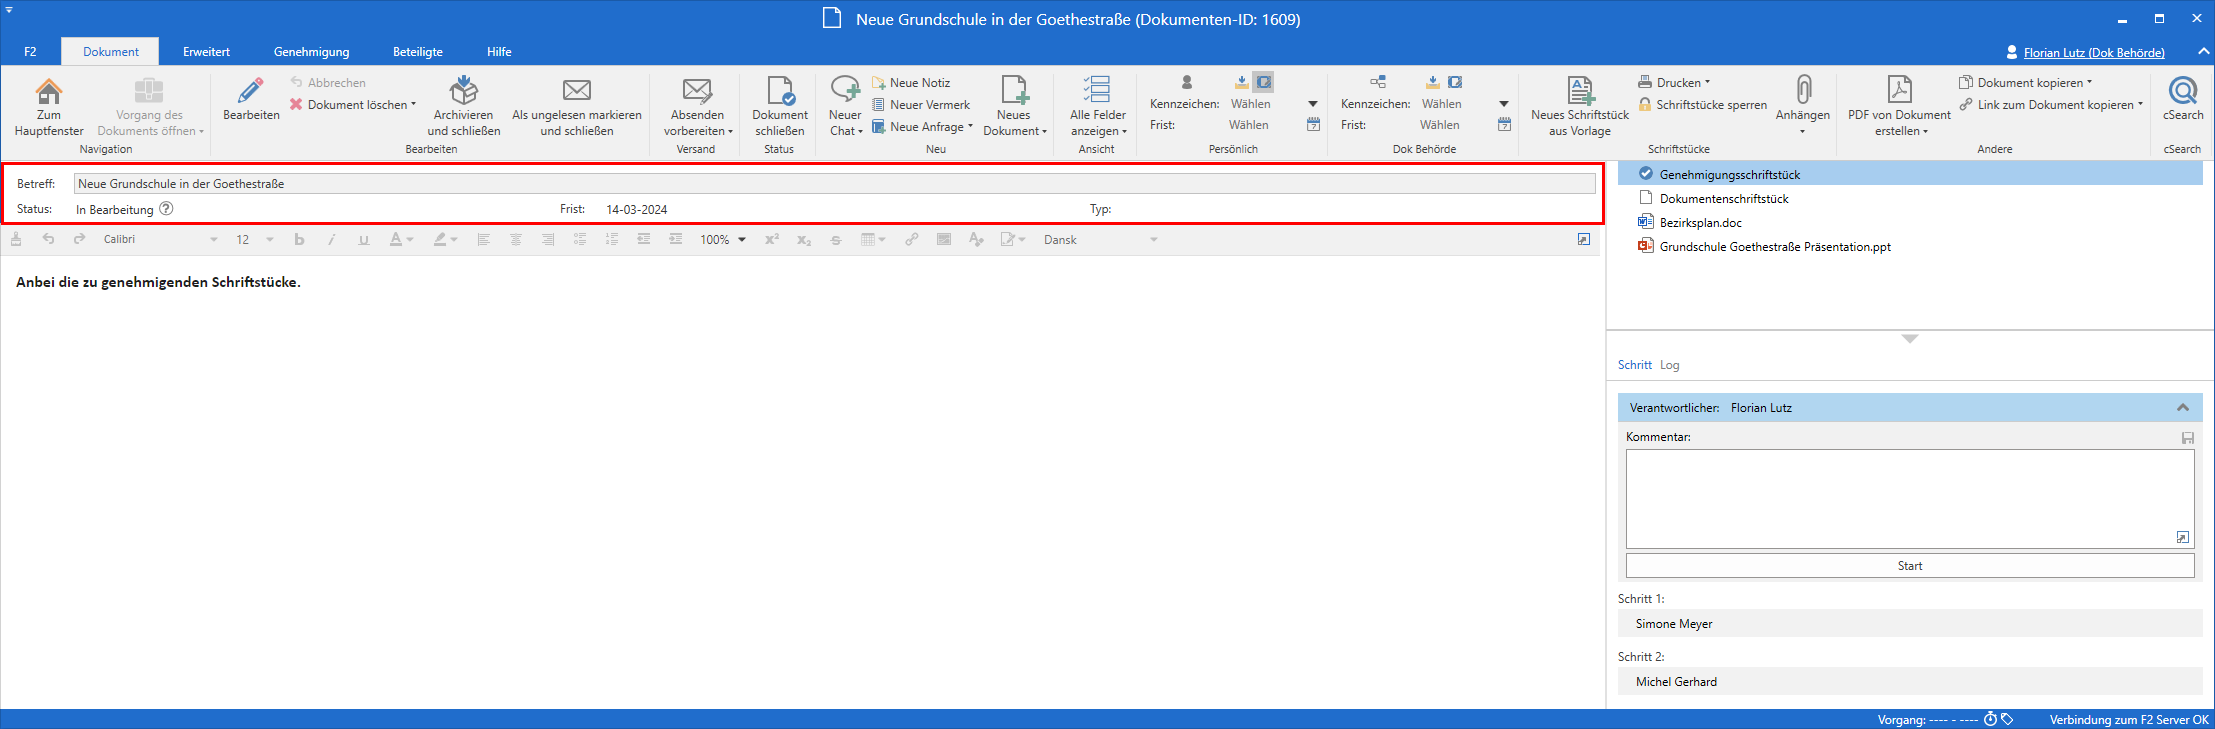The height and width of the screenshot is (729, 2215).
Task: Toggle bold formatting in editor toolbar
Action: pos(299,240)
